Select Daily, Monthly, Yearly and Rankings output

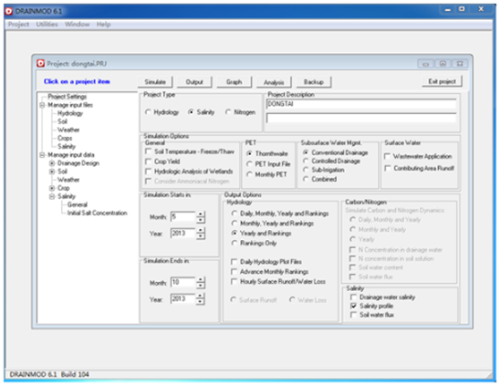pos(234,213)
